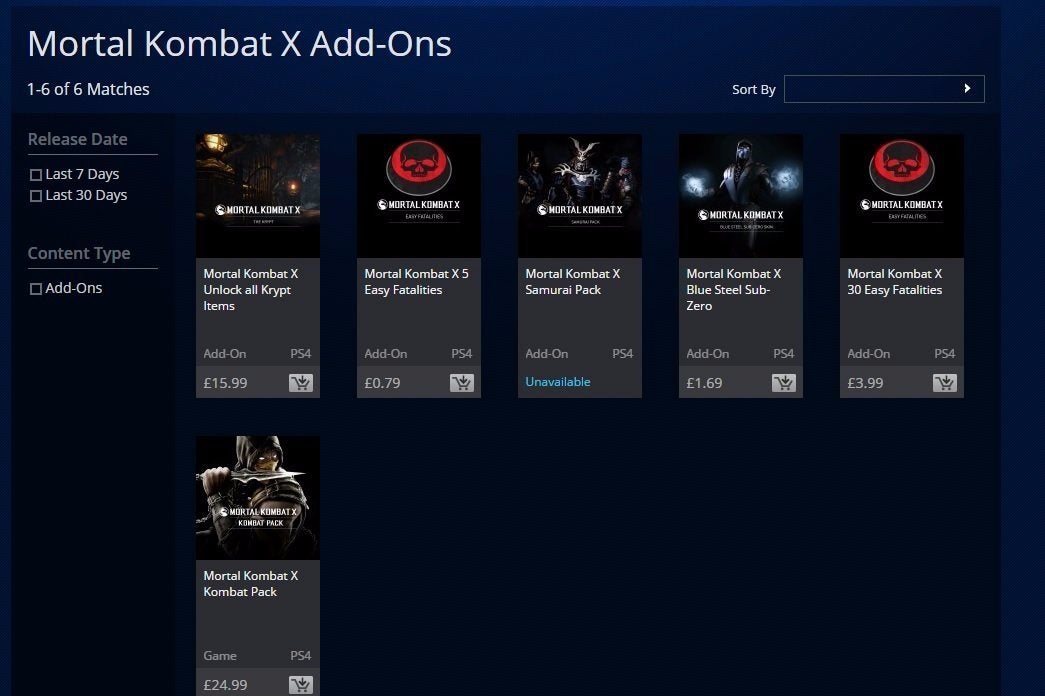Image resolution: width=1045 pixels, height=696 pixels.
Task: Add 30 Easy Fatalities to cart
Action: coord(944,383)
